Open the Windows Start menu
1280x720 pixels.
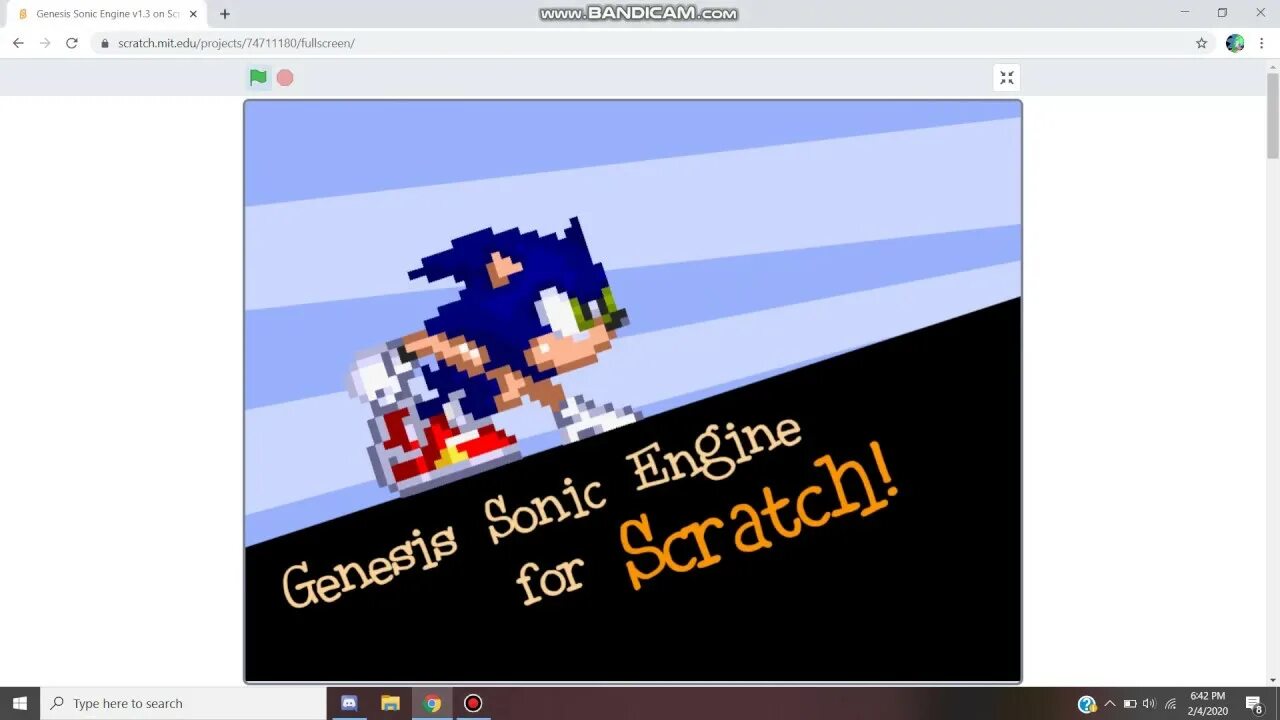click(20, 703)
